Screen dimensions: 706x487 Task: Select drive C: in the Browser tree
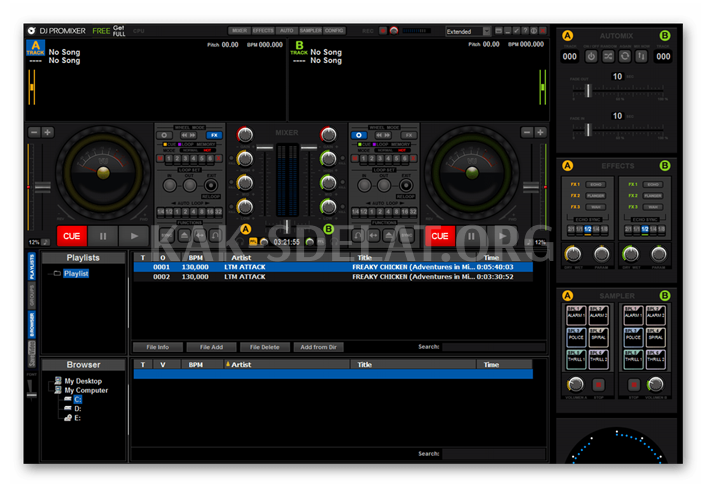(x=78, y=399)
